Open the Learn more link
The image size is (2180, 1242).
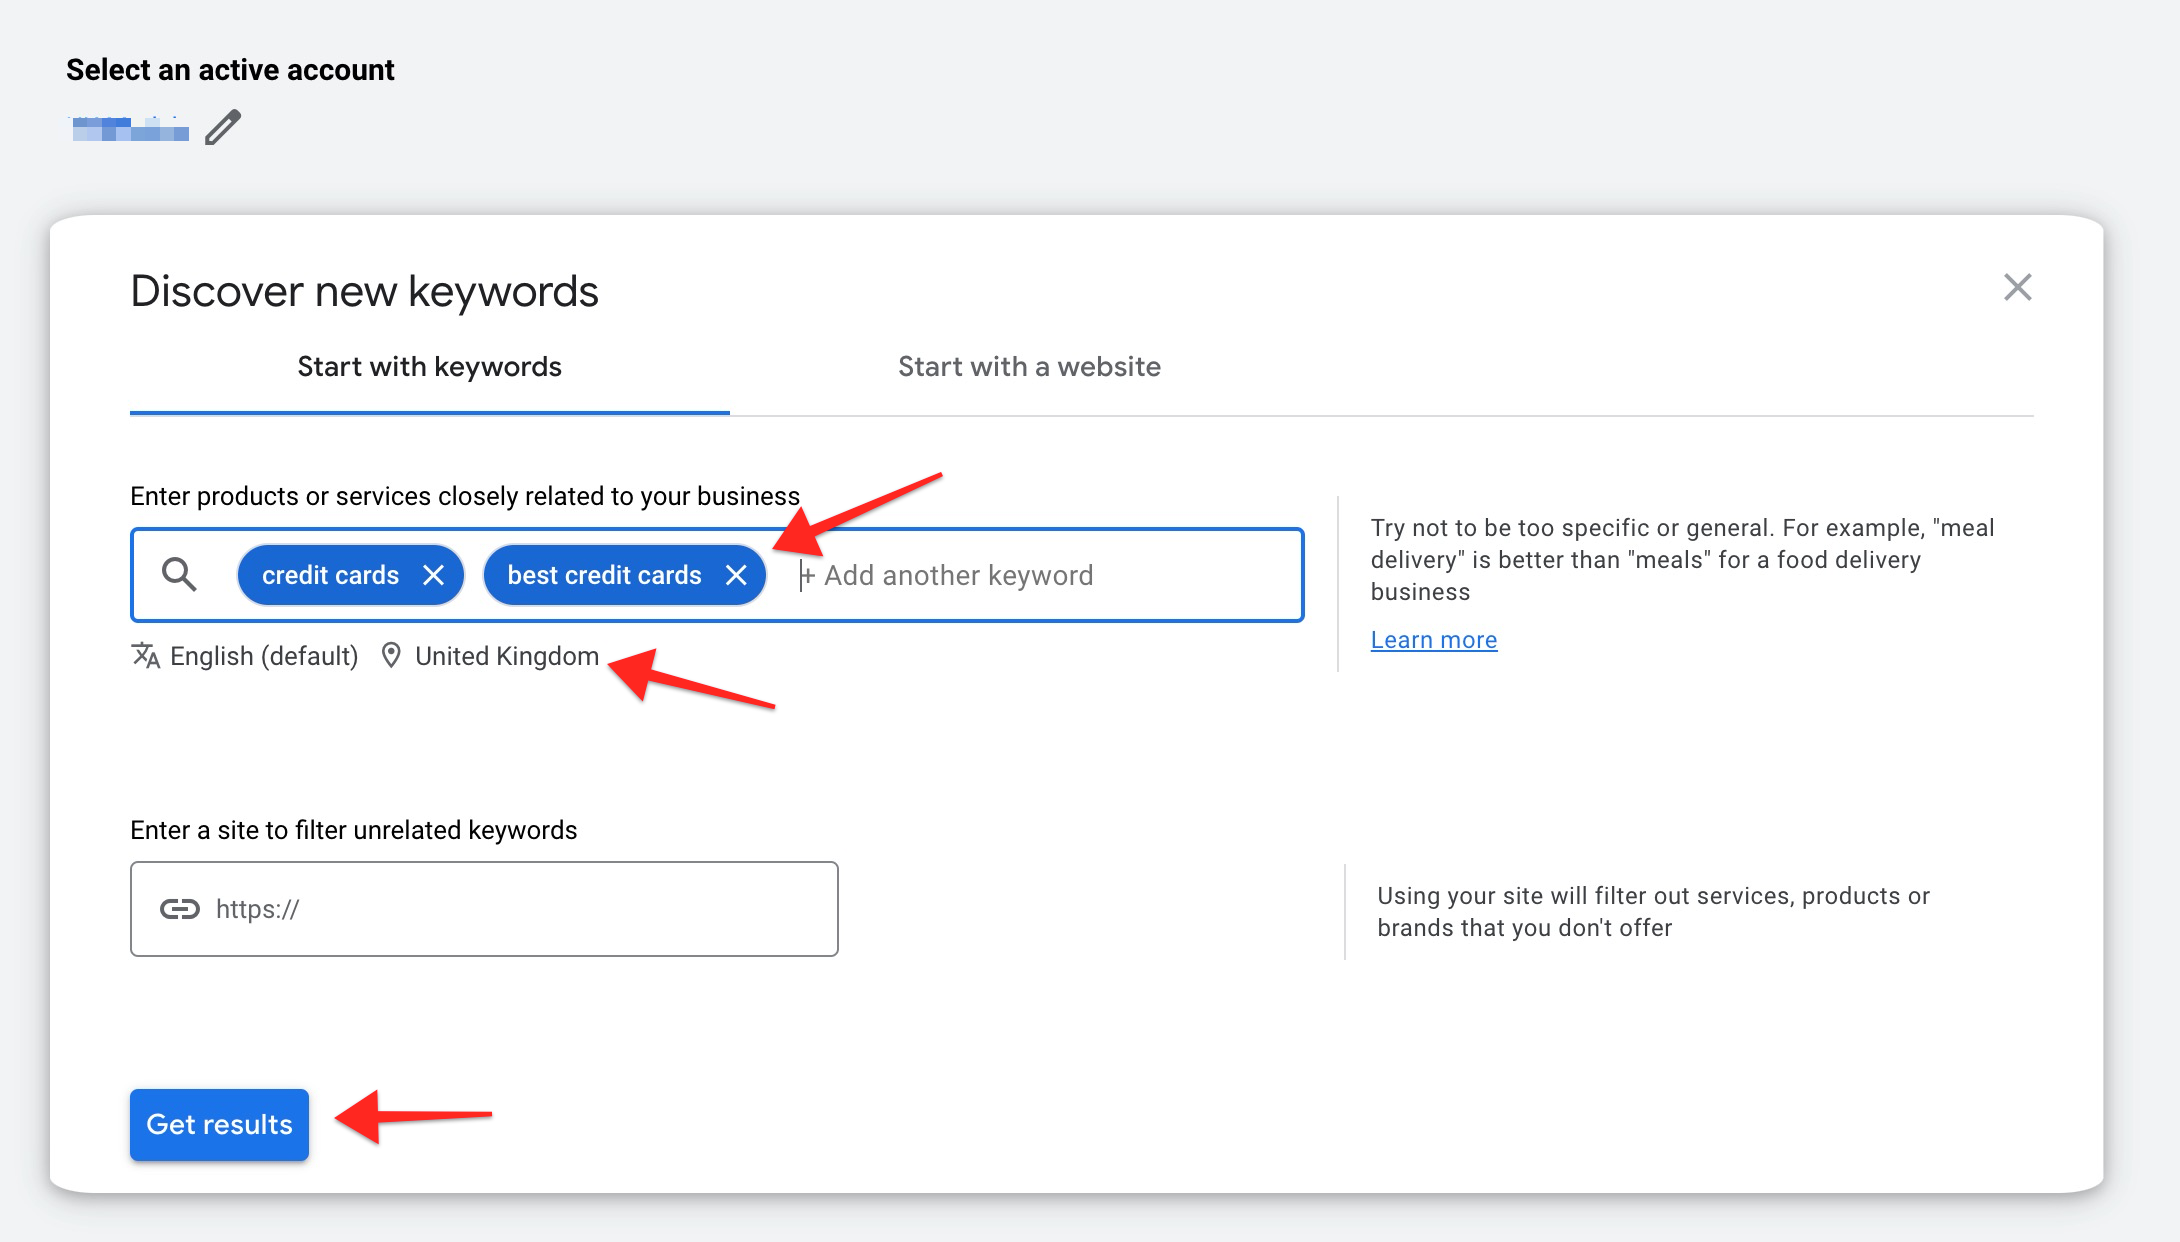tap(1433, 640)
